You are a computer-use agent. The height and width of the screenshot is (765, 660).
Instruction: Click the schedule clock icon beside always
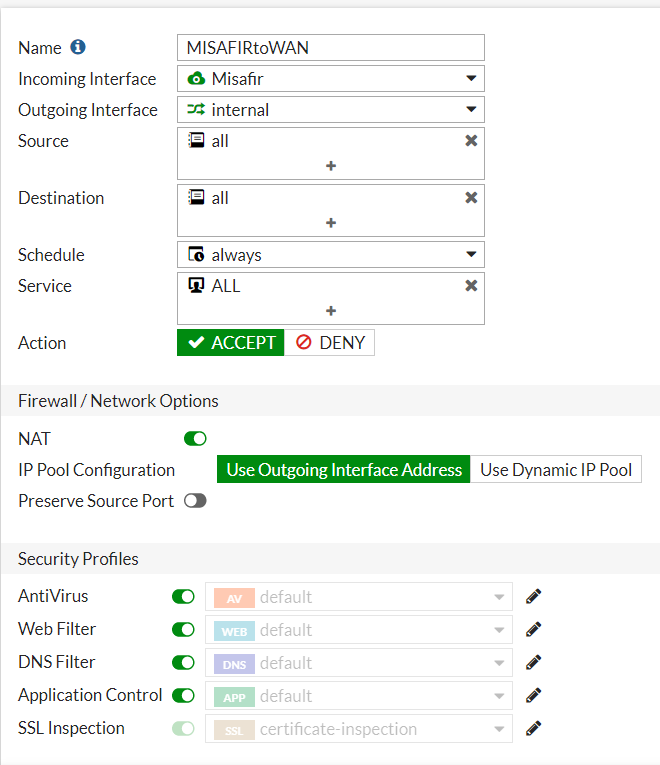(196, 254)
